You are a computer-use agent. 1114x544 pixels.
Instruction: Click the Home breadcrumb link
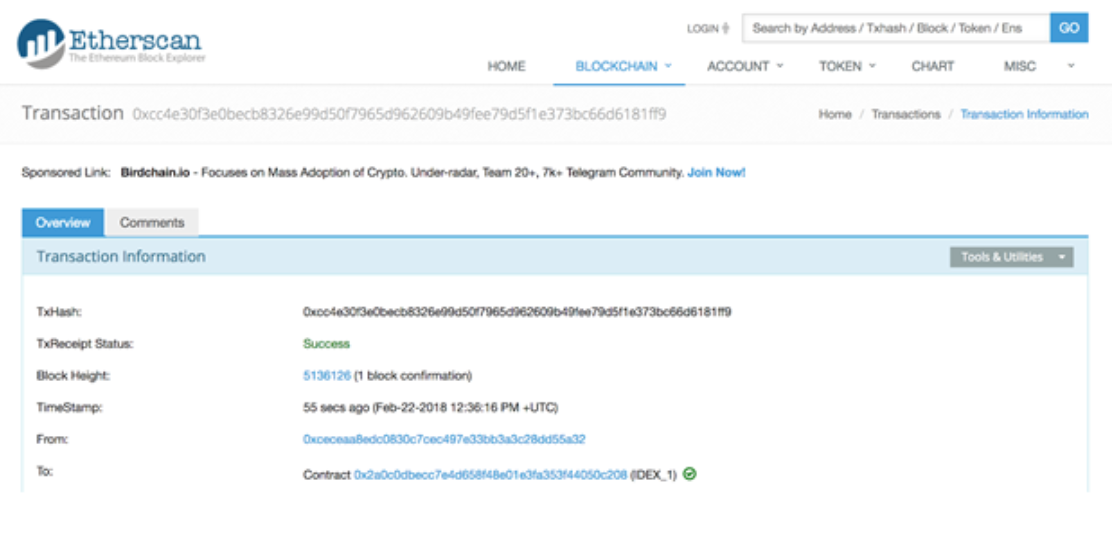(x=835, y=115)
